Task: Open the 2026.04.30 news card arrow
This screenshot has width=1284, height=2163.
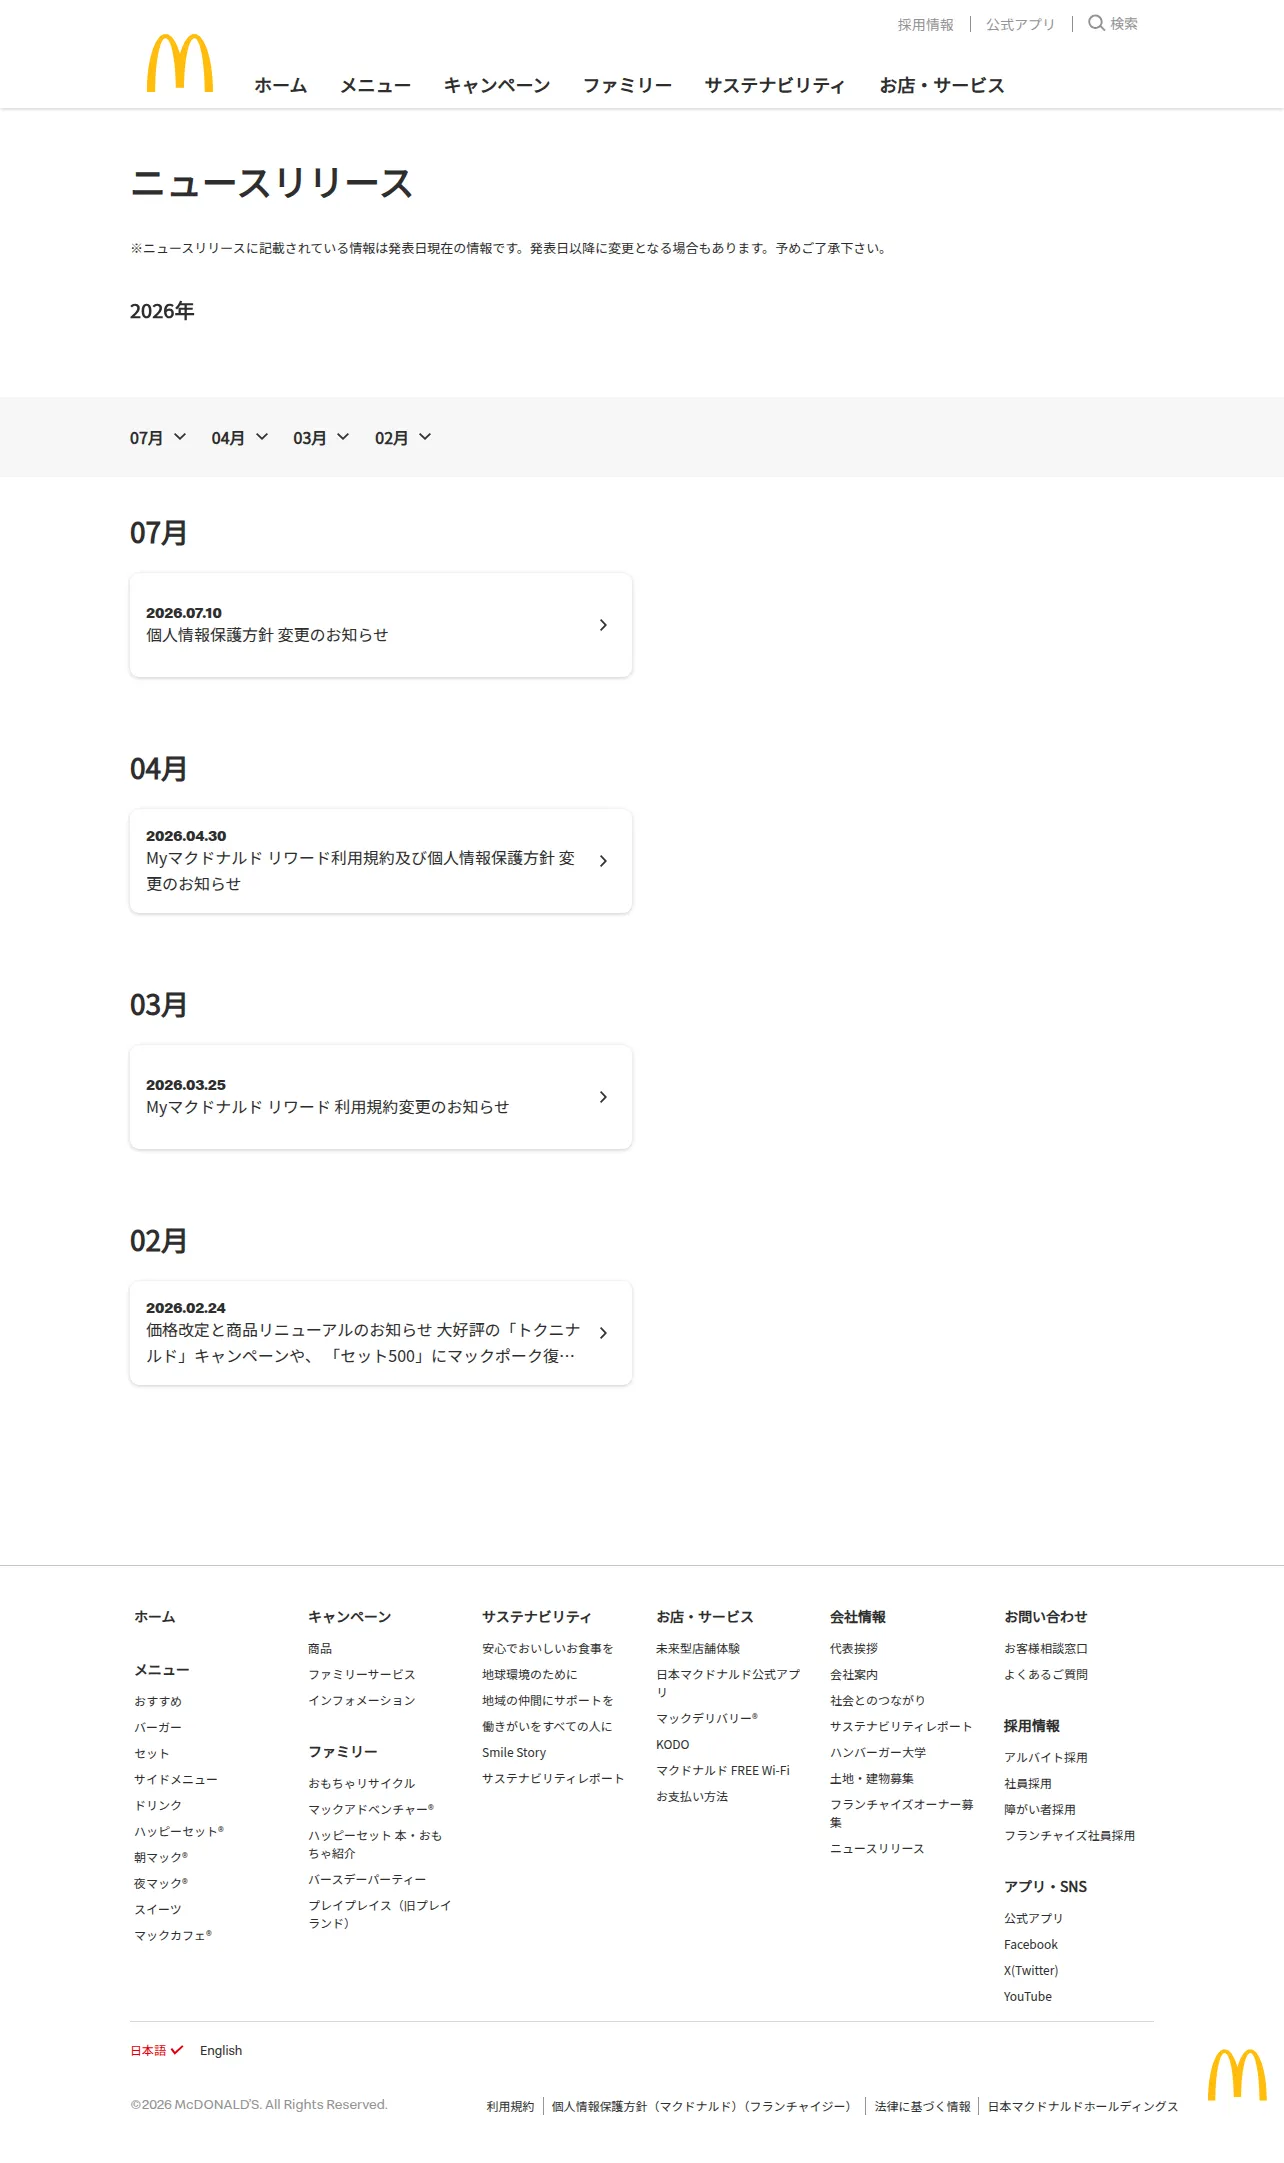Action: 603,861
